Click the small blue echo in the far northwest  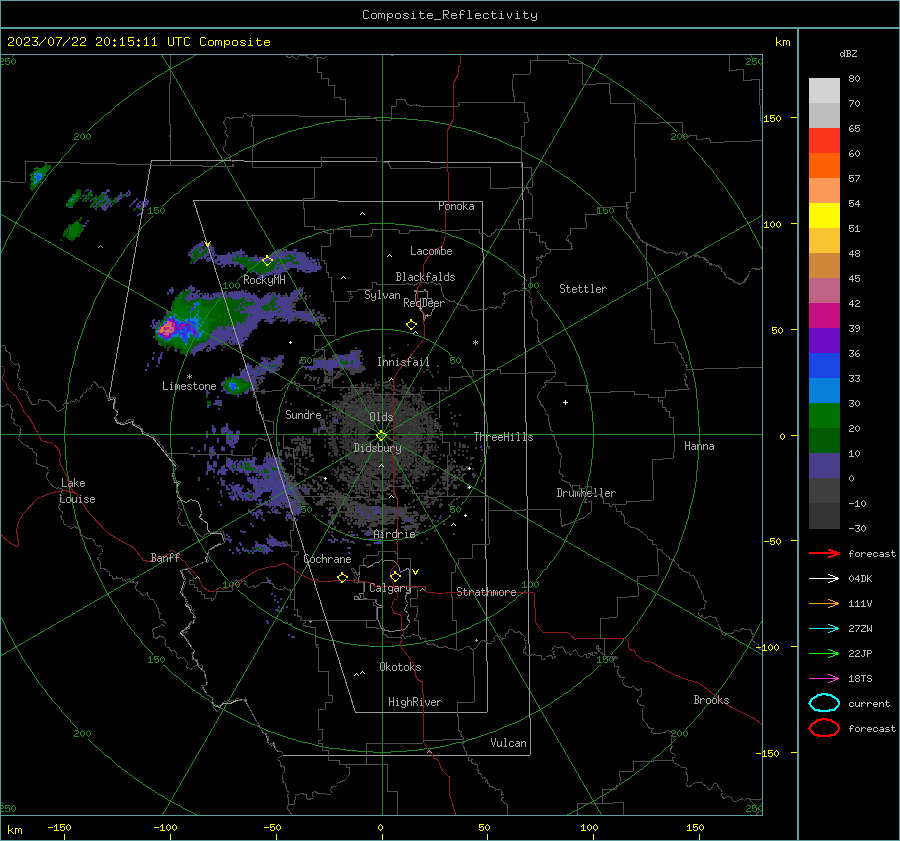tap(37, 177)
